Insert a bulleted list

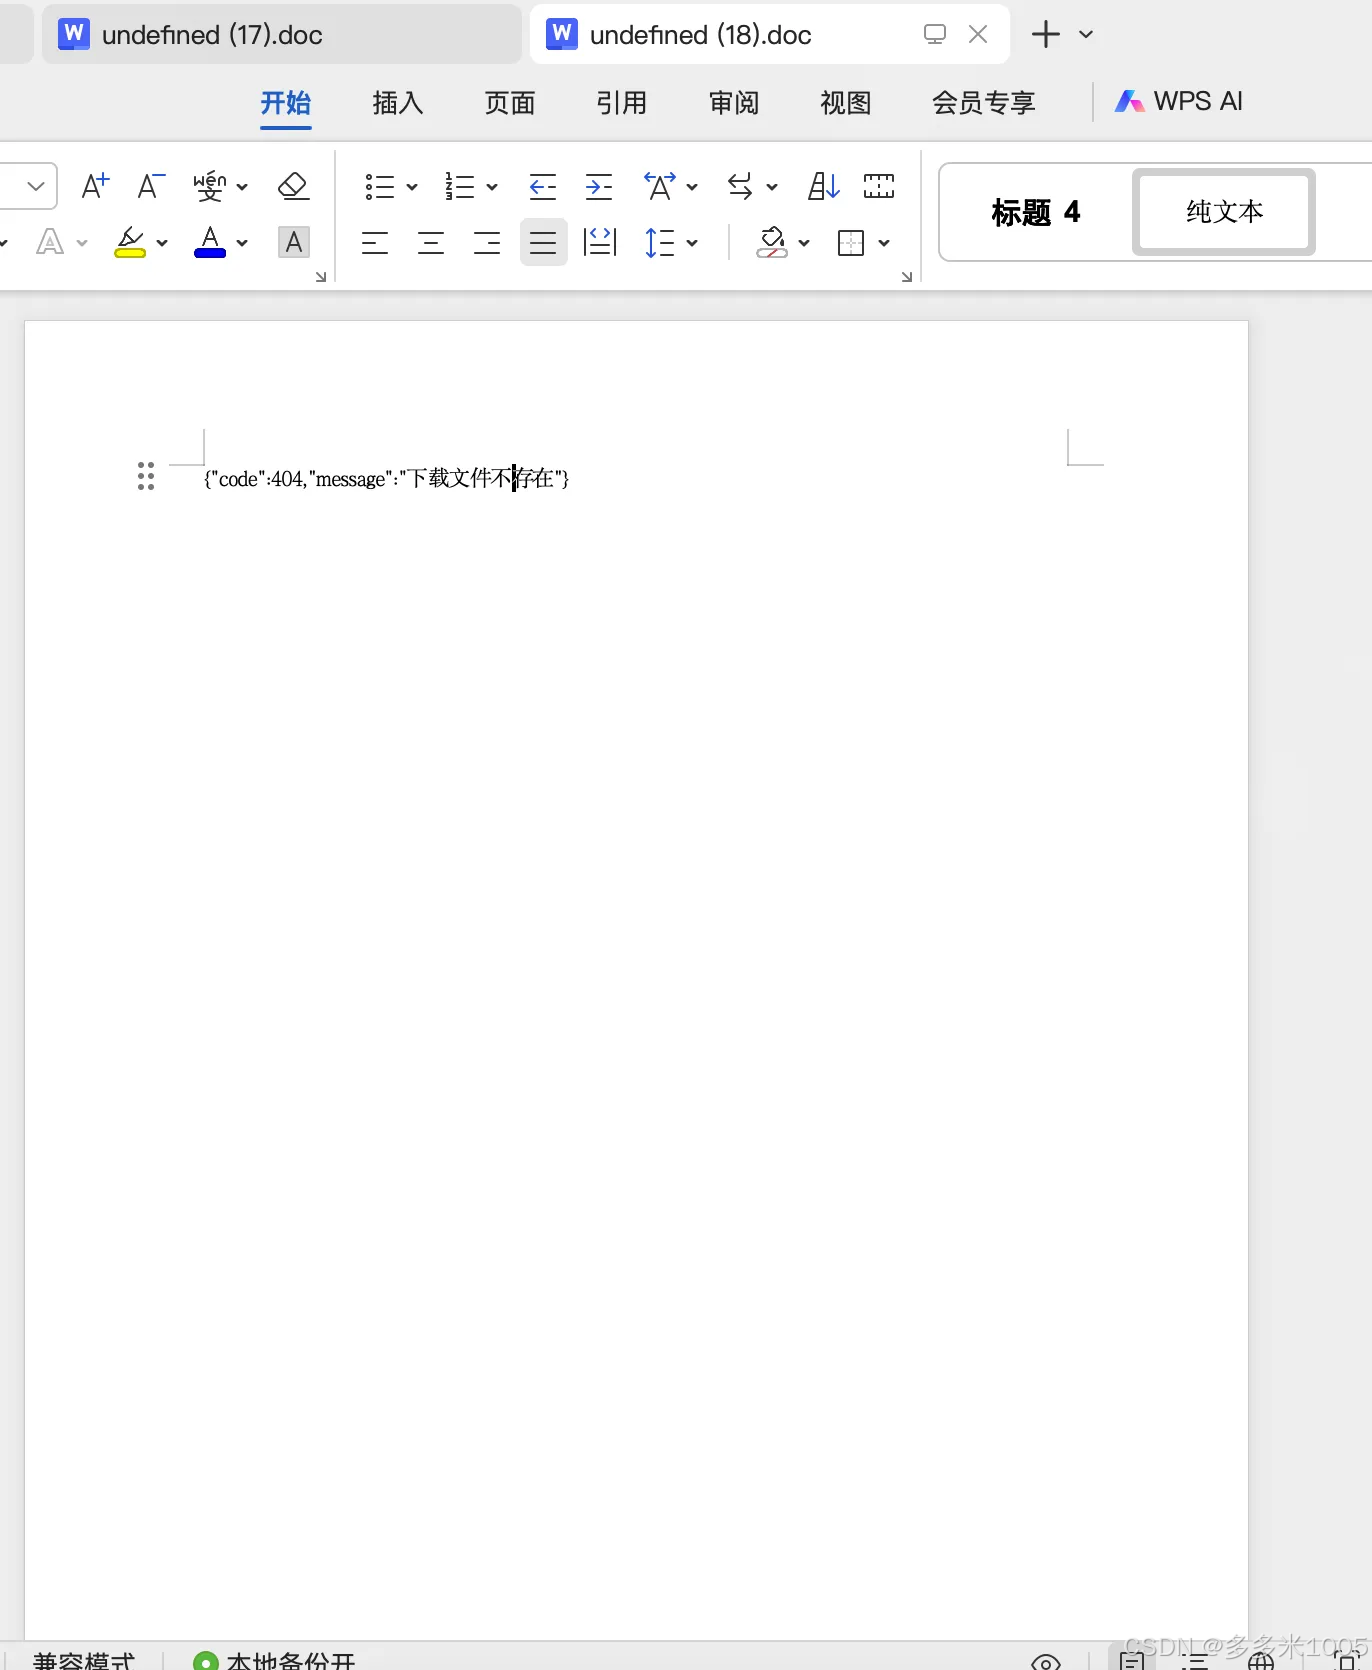[x=380, y=186]
